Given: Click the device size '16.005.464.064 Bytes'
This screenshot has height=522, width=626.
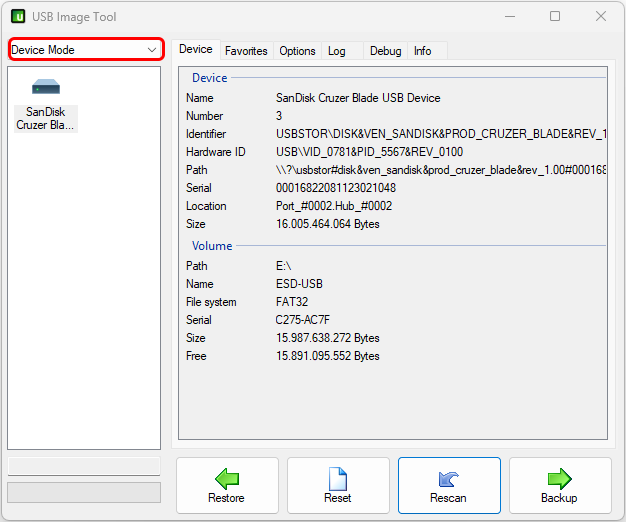Looking at the screenshot, I should pos(327,224).
